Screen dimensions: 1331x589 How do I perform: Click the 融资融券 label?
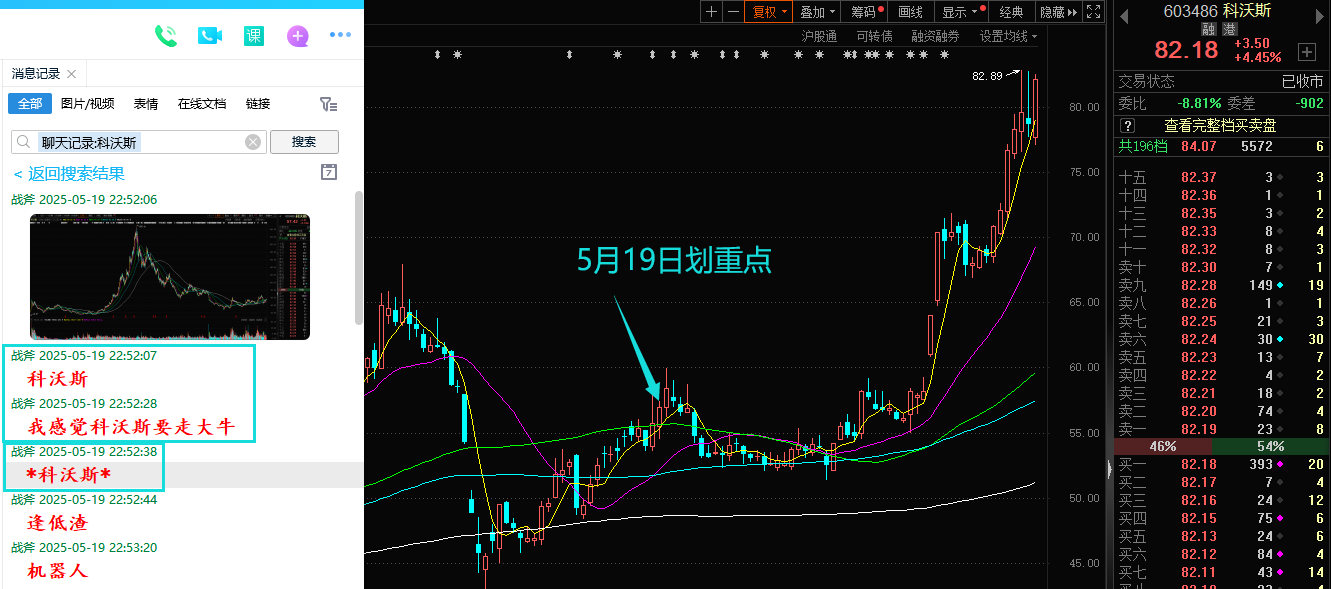coord(935,36)
